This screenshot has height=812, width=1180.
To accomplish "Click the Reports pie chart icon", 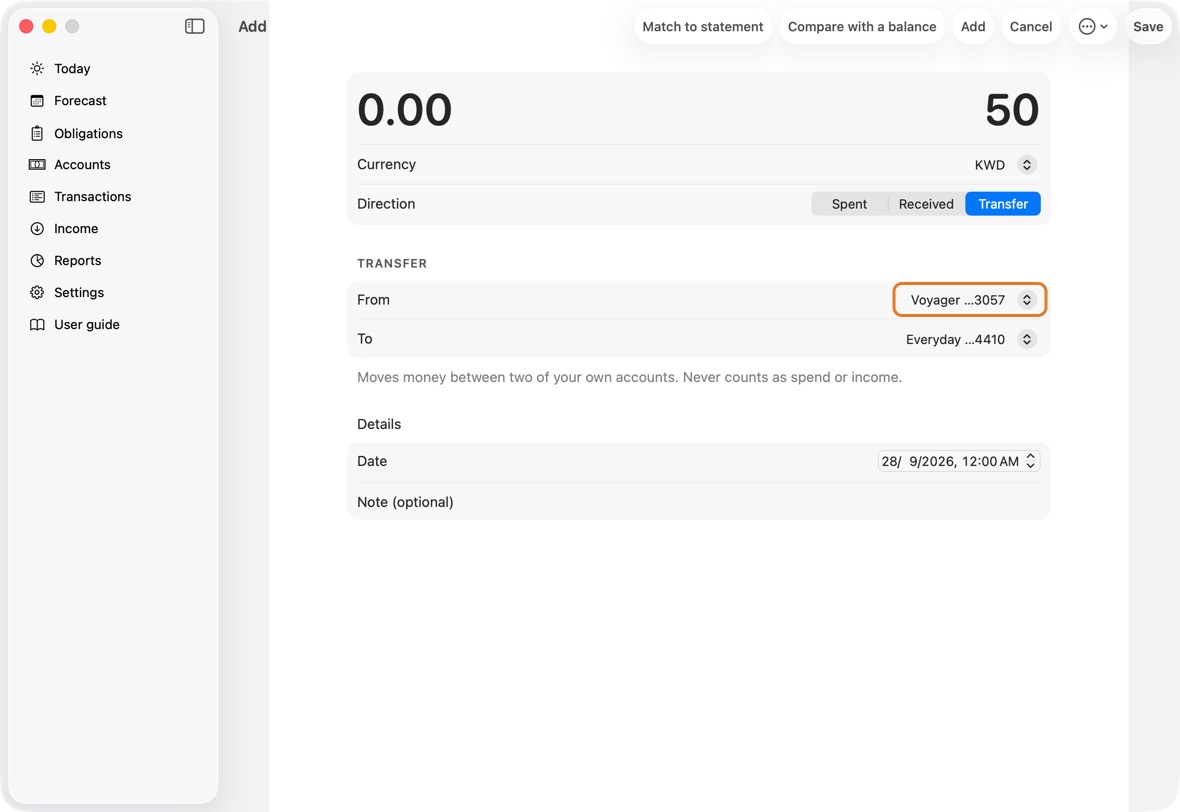I will coord(37,260).
